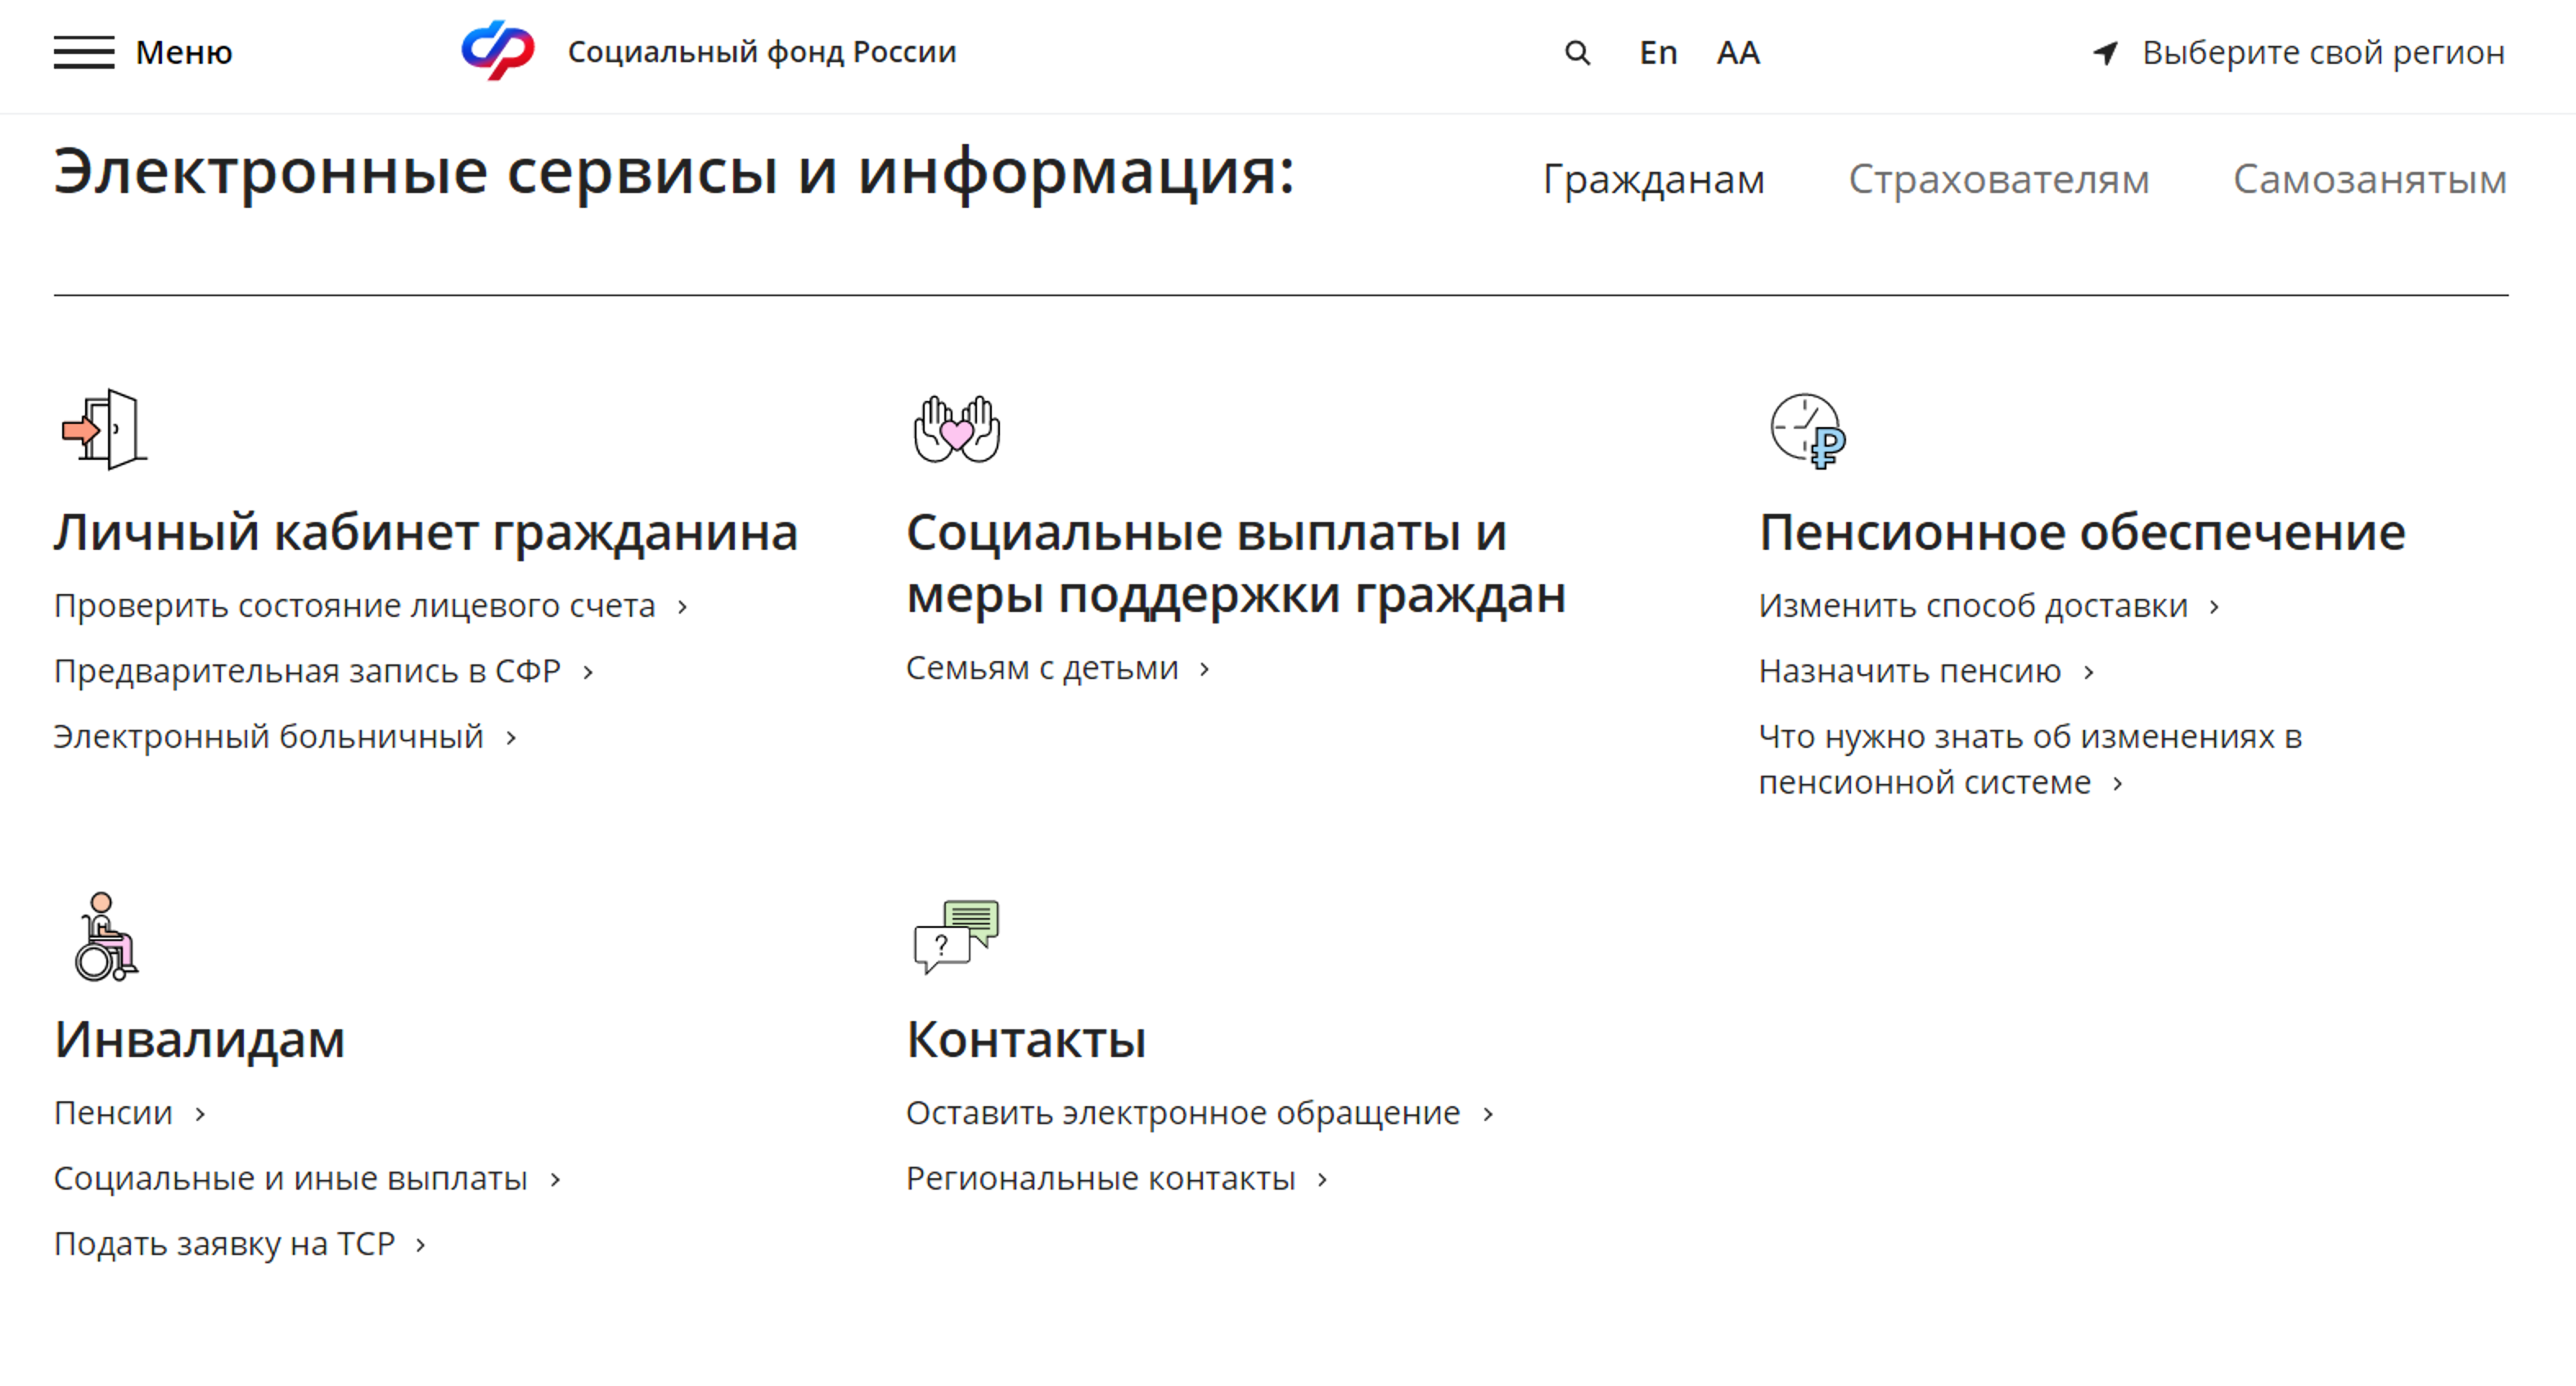Toggle the AA accessibility font option
2576x1386 pixels.
point(1738,52)
